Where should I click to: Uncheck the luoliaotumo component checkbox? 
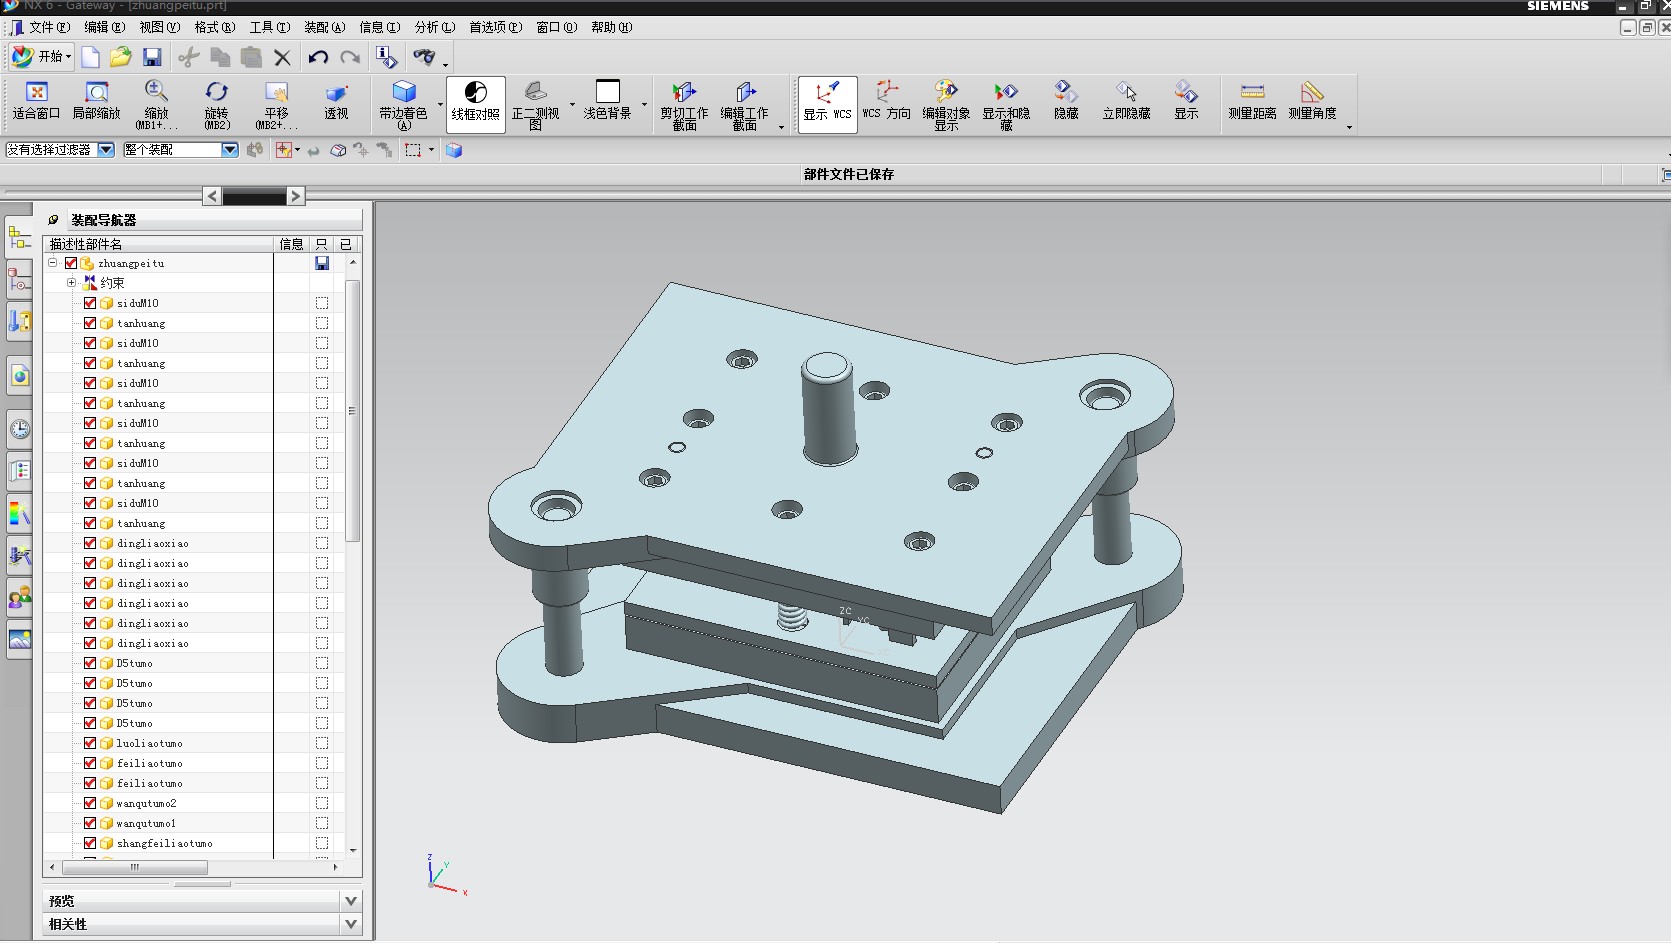(90, 743)
